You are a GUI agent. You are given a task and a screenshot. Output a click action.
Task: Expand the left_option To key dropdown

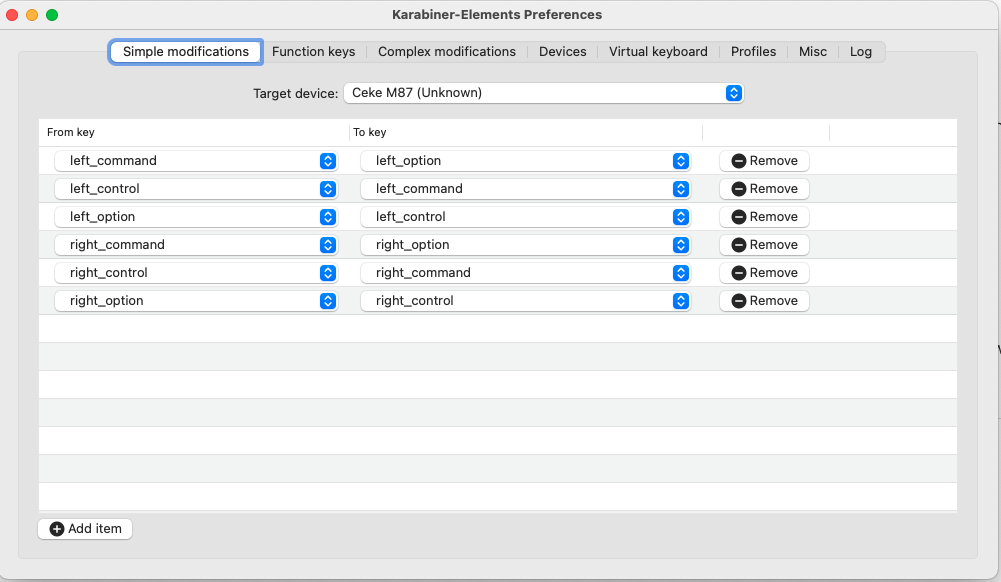click(x=525, y=161)
